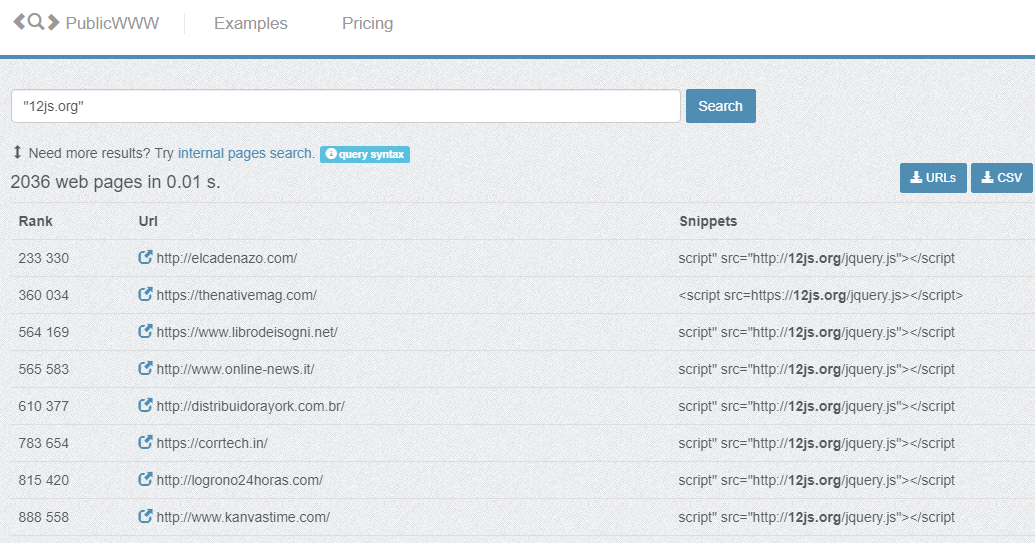This screenshot has width=1035, height=543.
Task: Open external link icon for librodeisogni.net
Action: tap(145, 332)
